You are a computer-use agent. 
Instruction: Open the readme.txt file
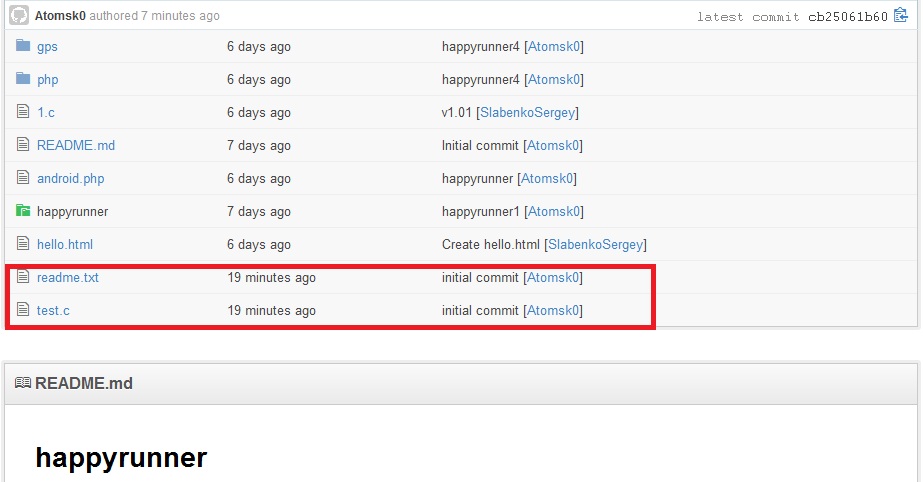click(68, 277)
